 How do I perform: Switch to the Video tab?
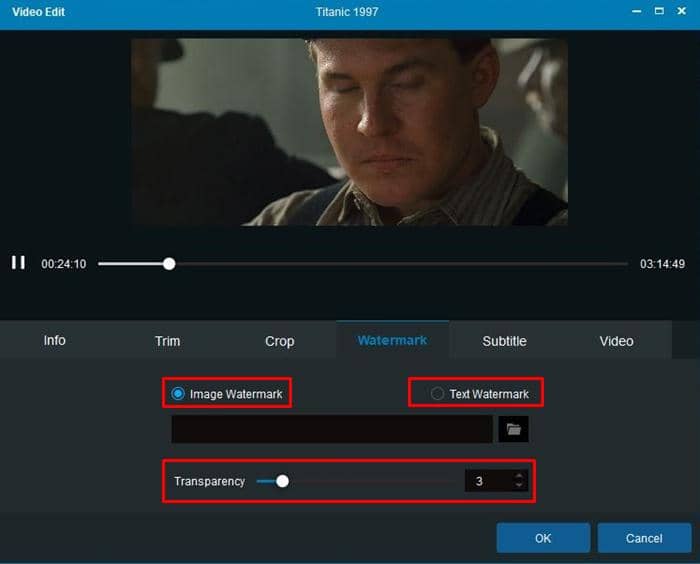(x=617, y=341)
